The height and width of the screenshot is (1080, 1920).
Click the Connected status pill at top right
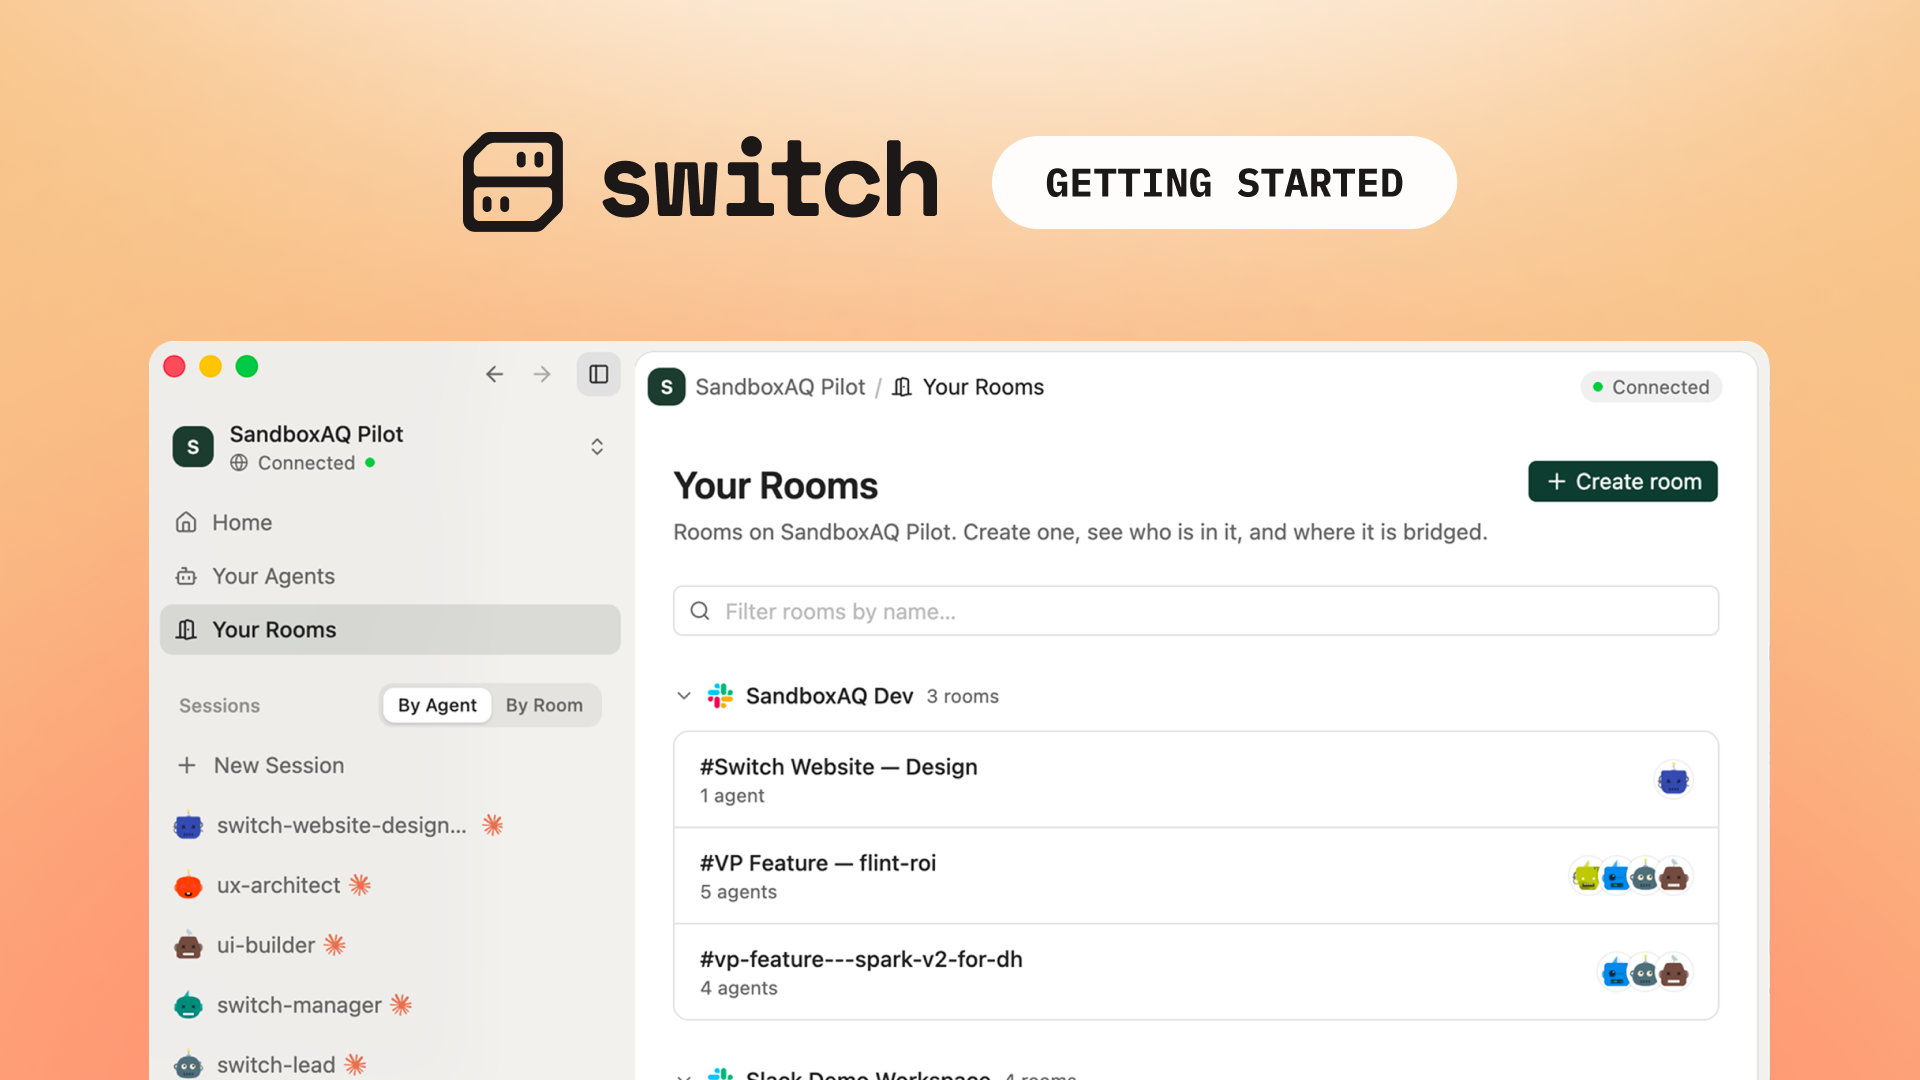[x=1651, y=387]
